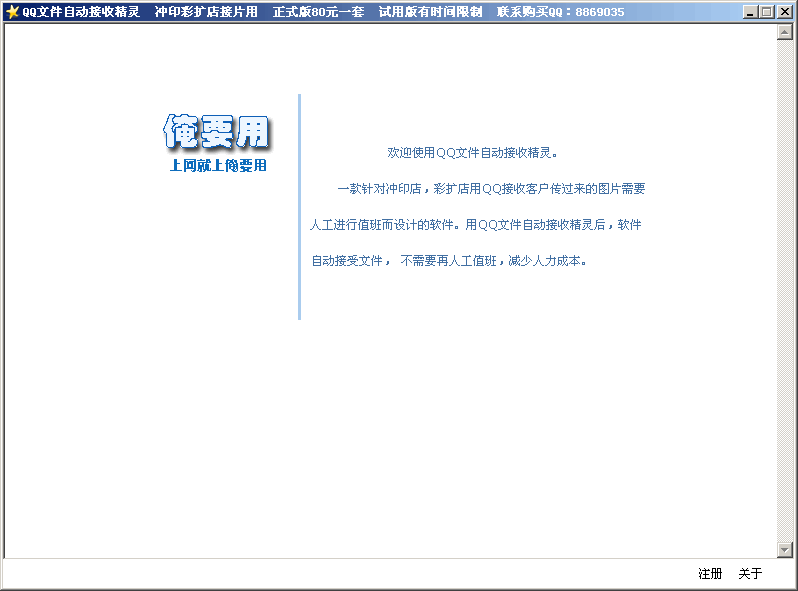
Task: Click the line starting 人工进行值班而设计
Action: pyautogui.click(x=475, y=224)
